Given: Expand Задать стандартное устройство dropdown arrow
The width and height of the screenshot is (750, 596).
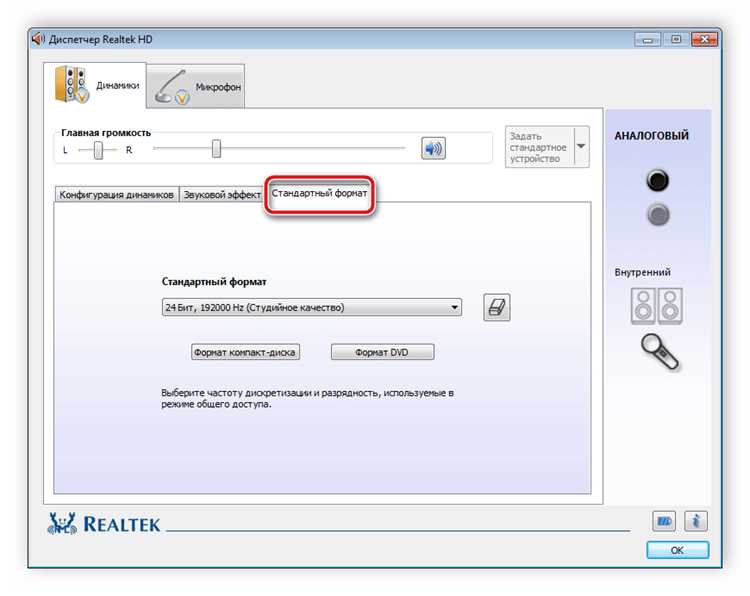Looking at the screenshot, I should [581, 146].
